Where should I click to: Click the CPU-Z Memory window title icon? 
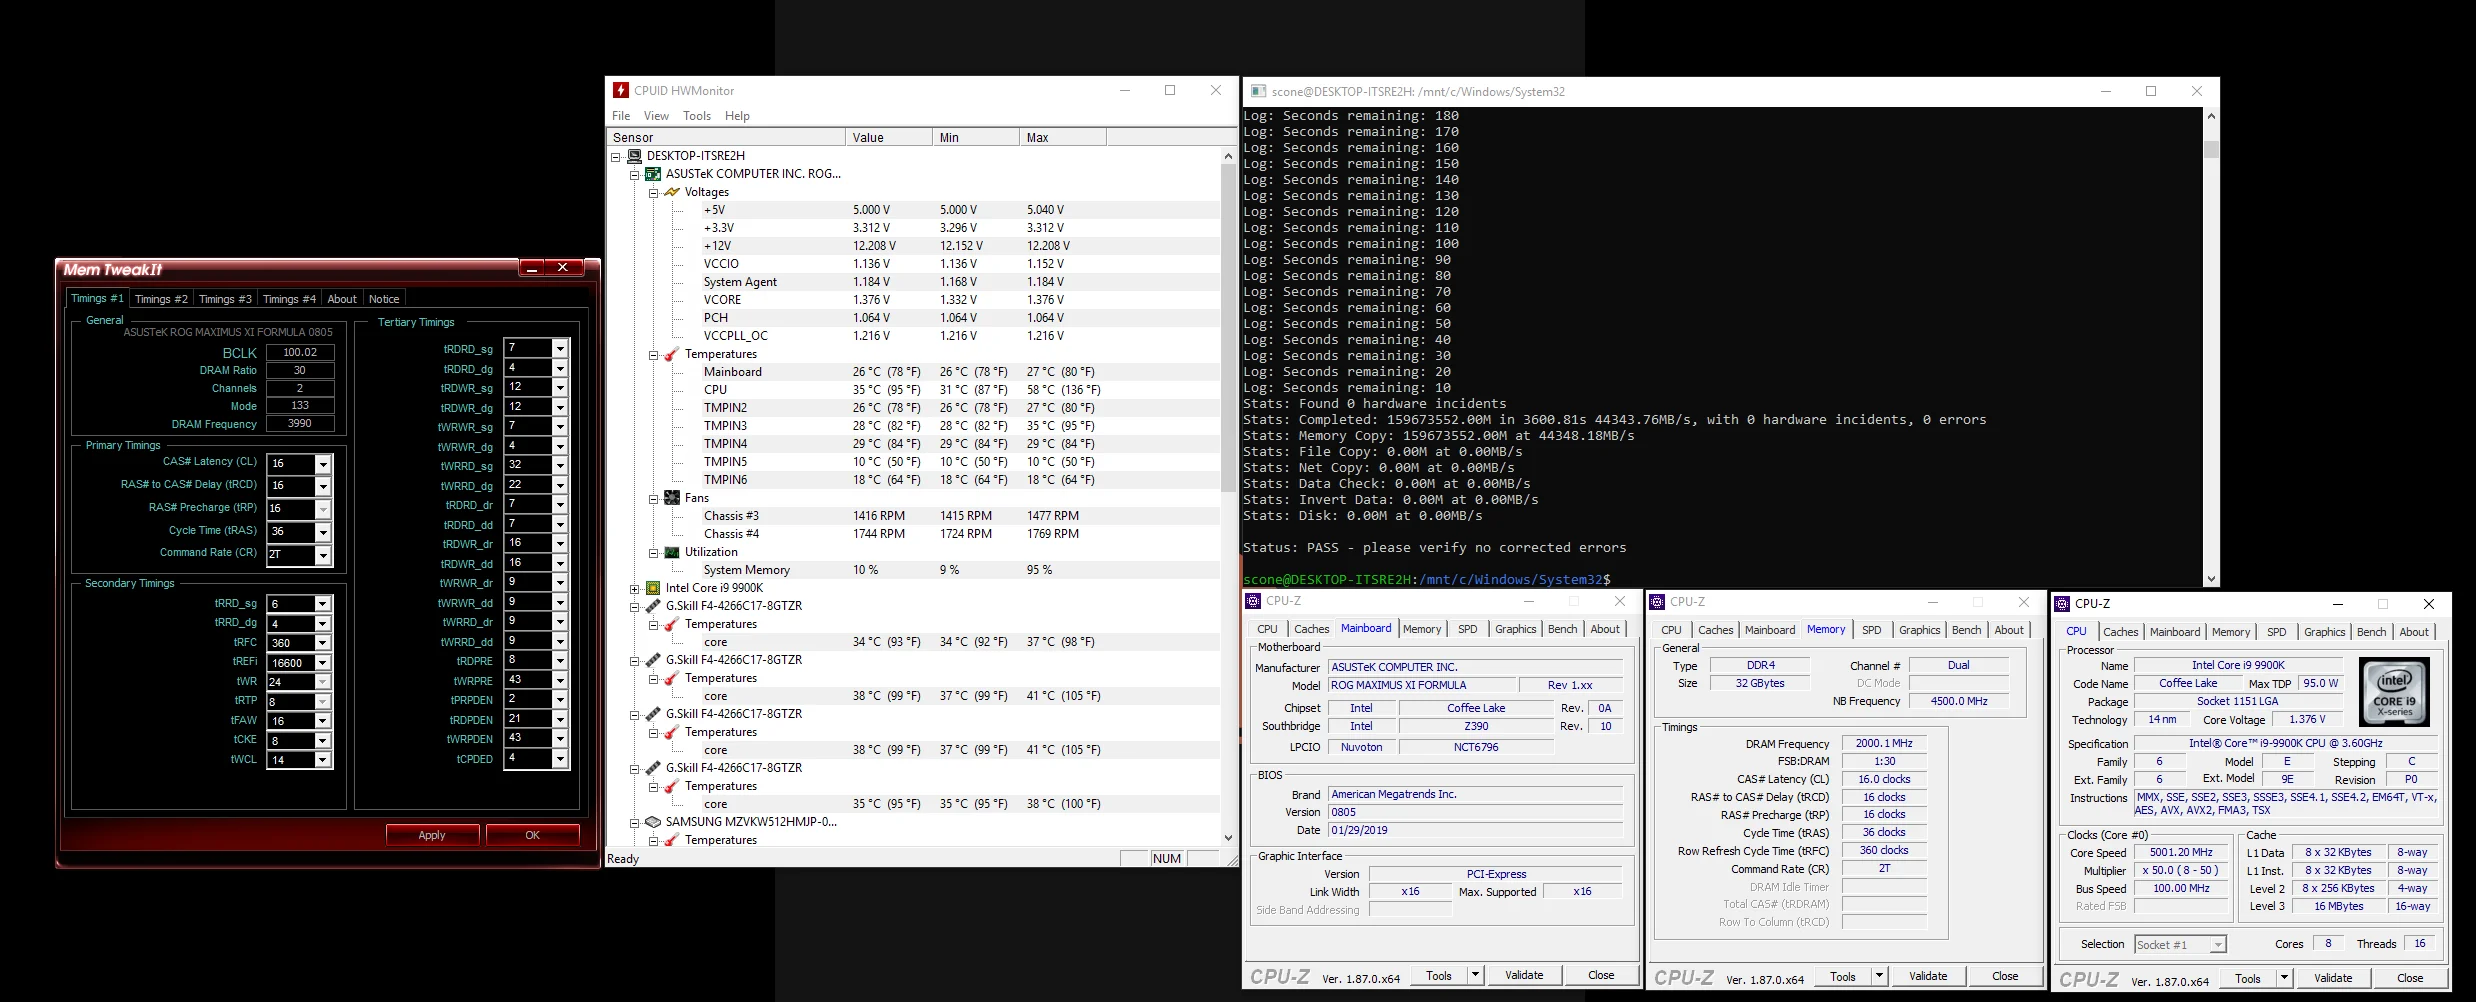[x=1657, y=602]
